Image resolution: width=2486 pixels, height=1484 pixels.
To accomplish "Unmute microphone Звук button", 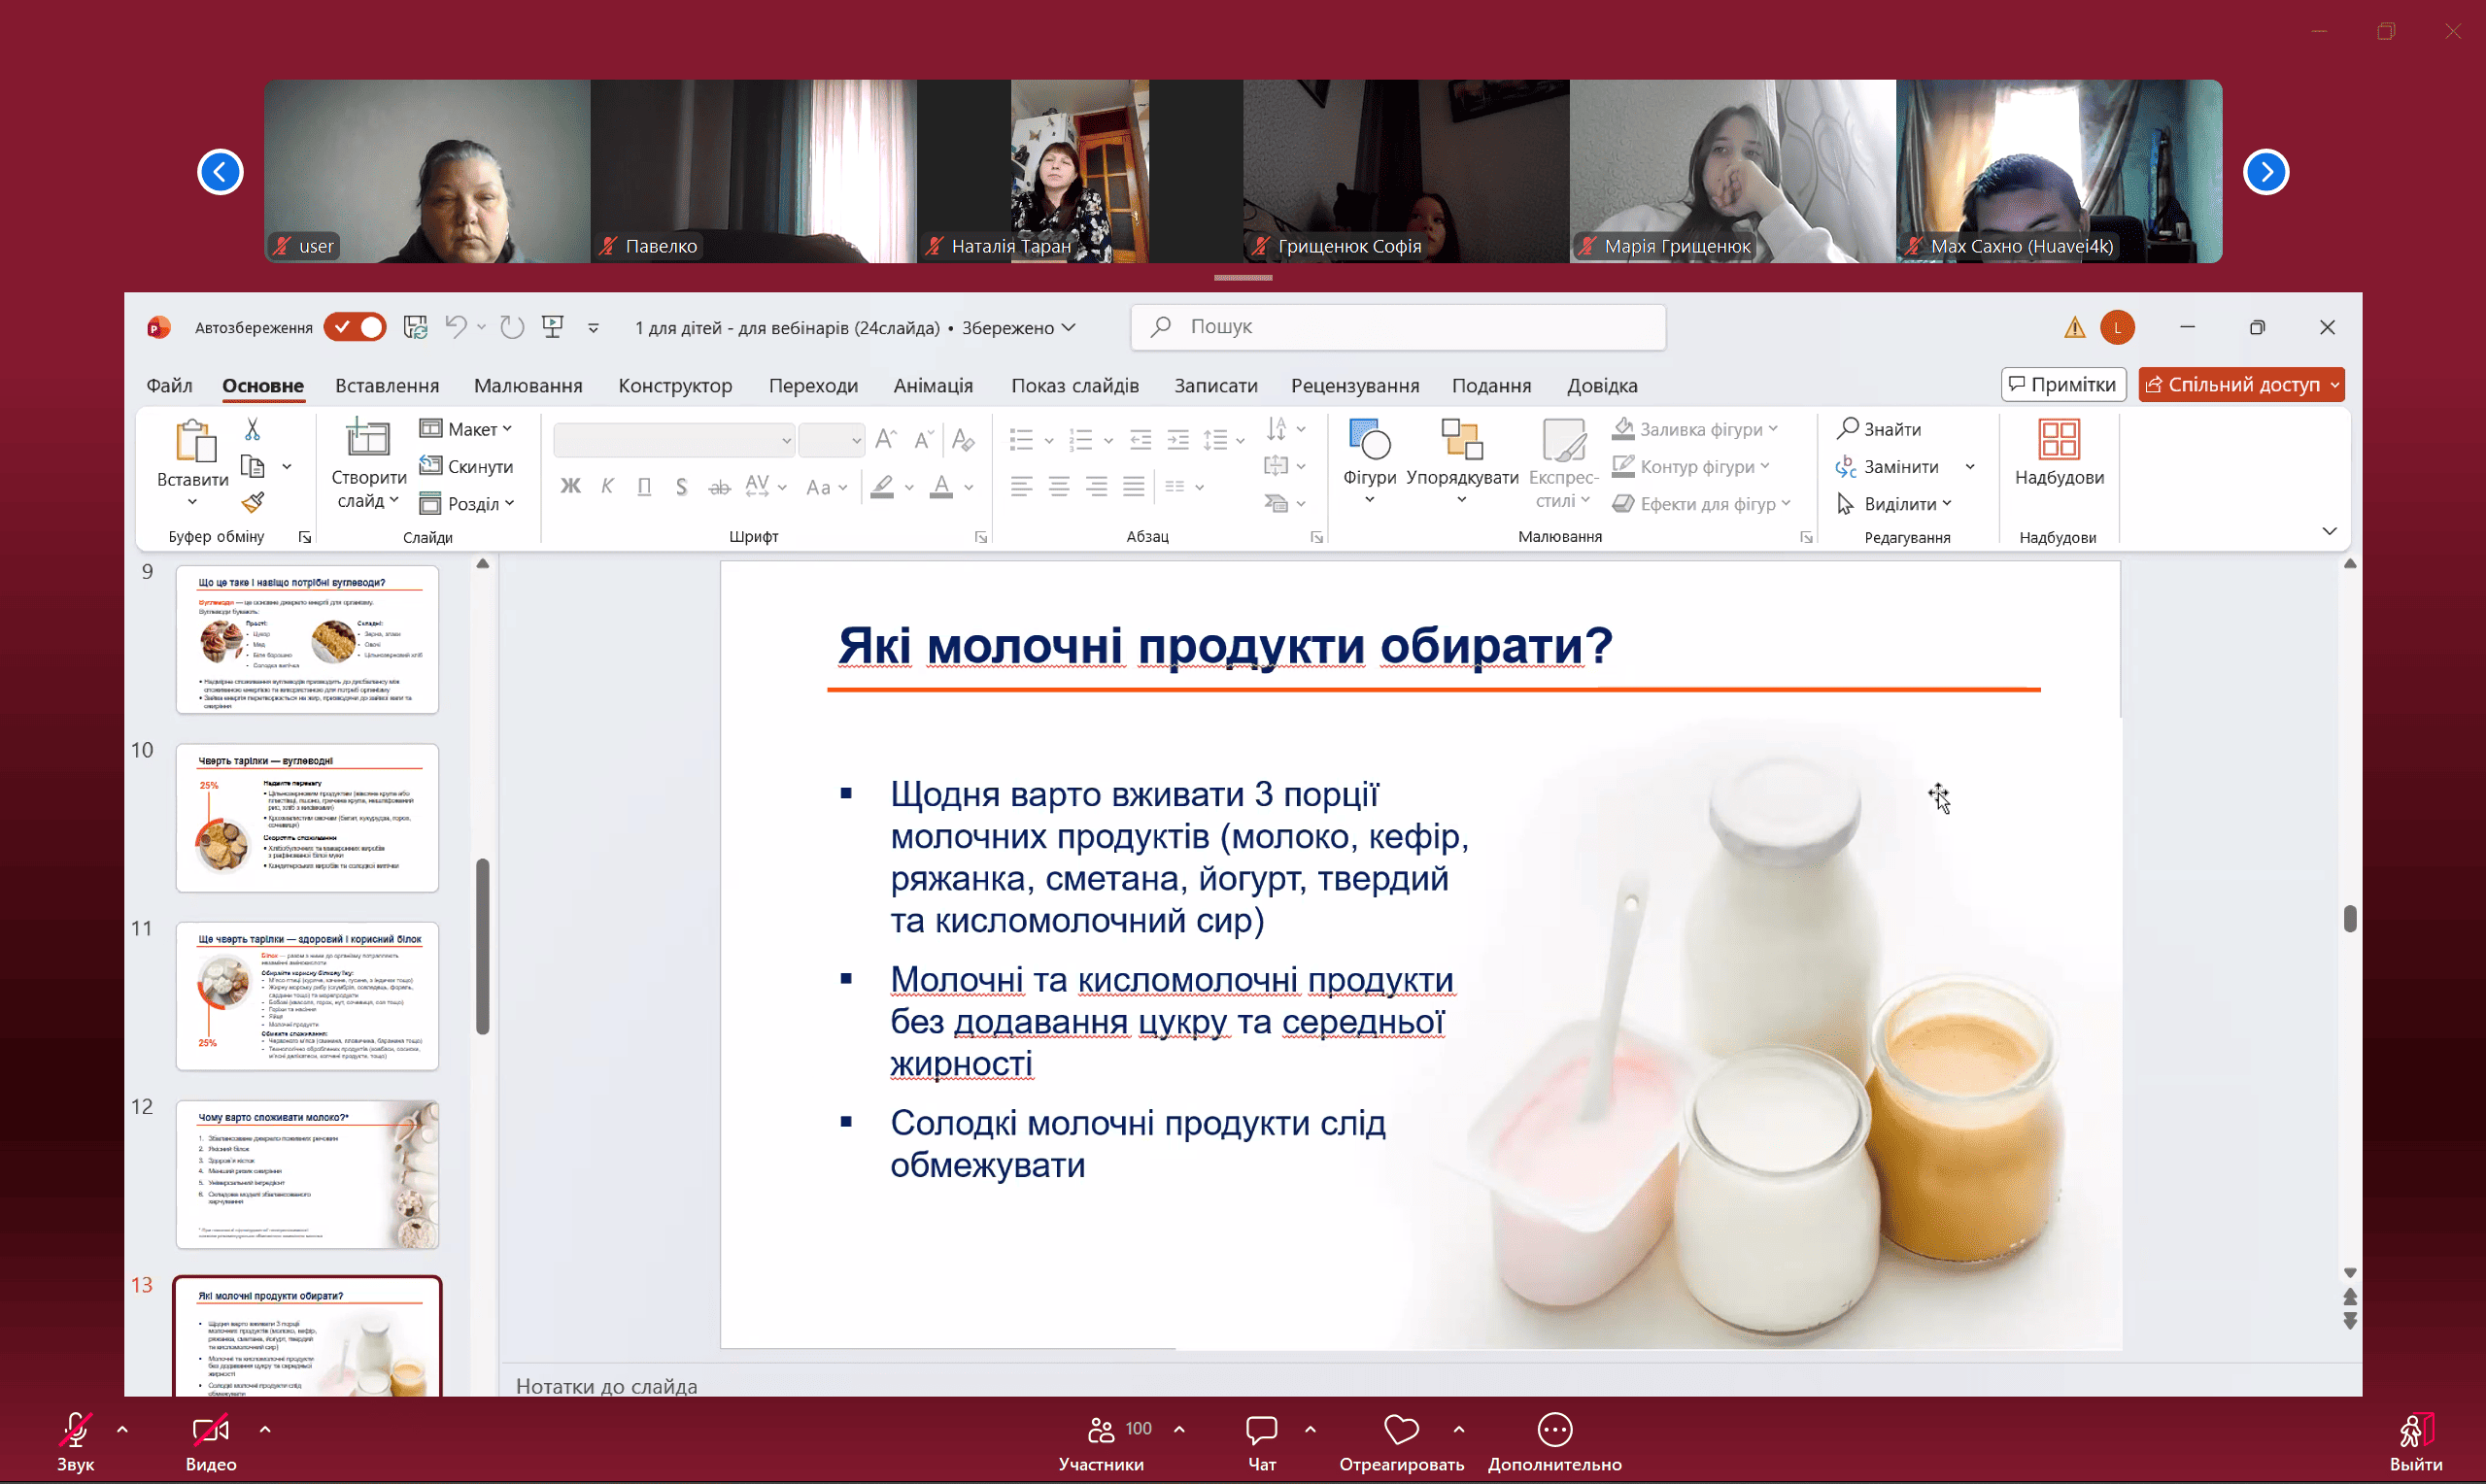I will tap(76, 1441).
